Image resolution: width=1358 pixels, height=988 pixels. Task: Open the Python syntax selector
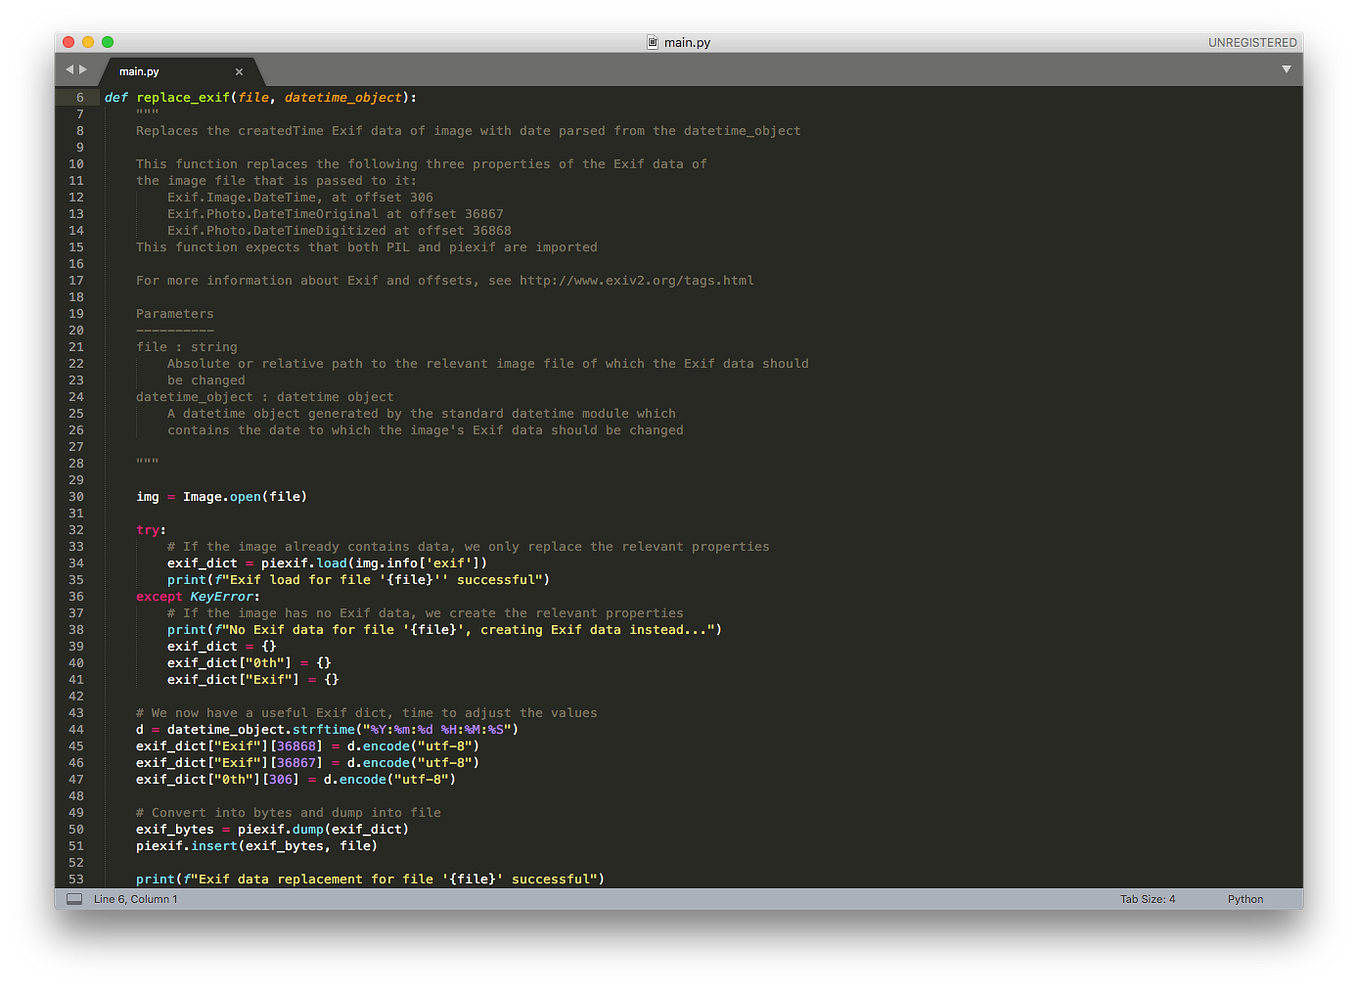(1245, 898)
